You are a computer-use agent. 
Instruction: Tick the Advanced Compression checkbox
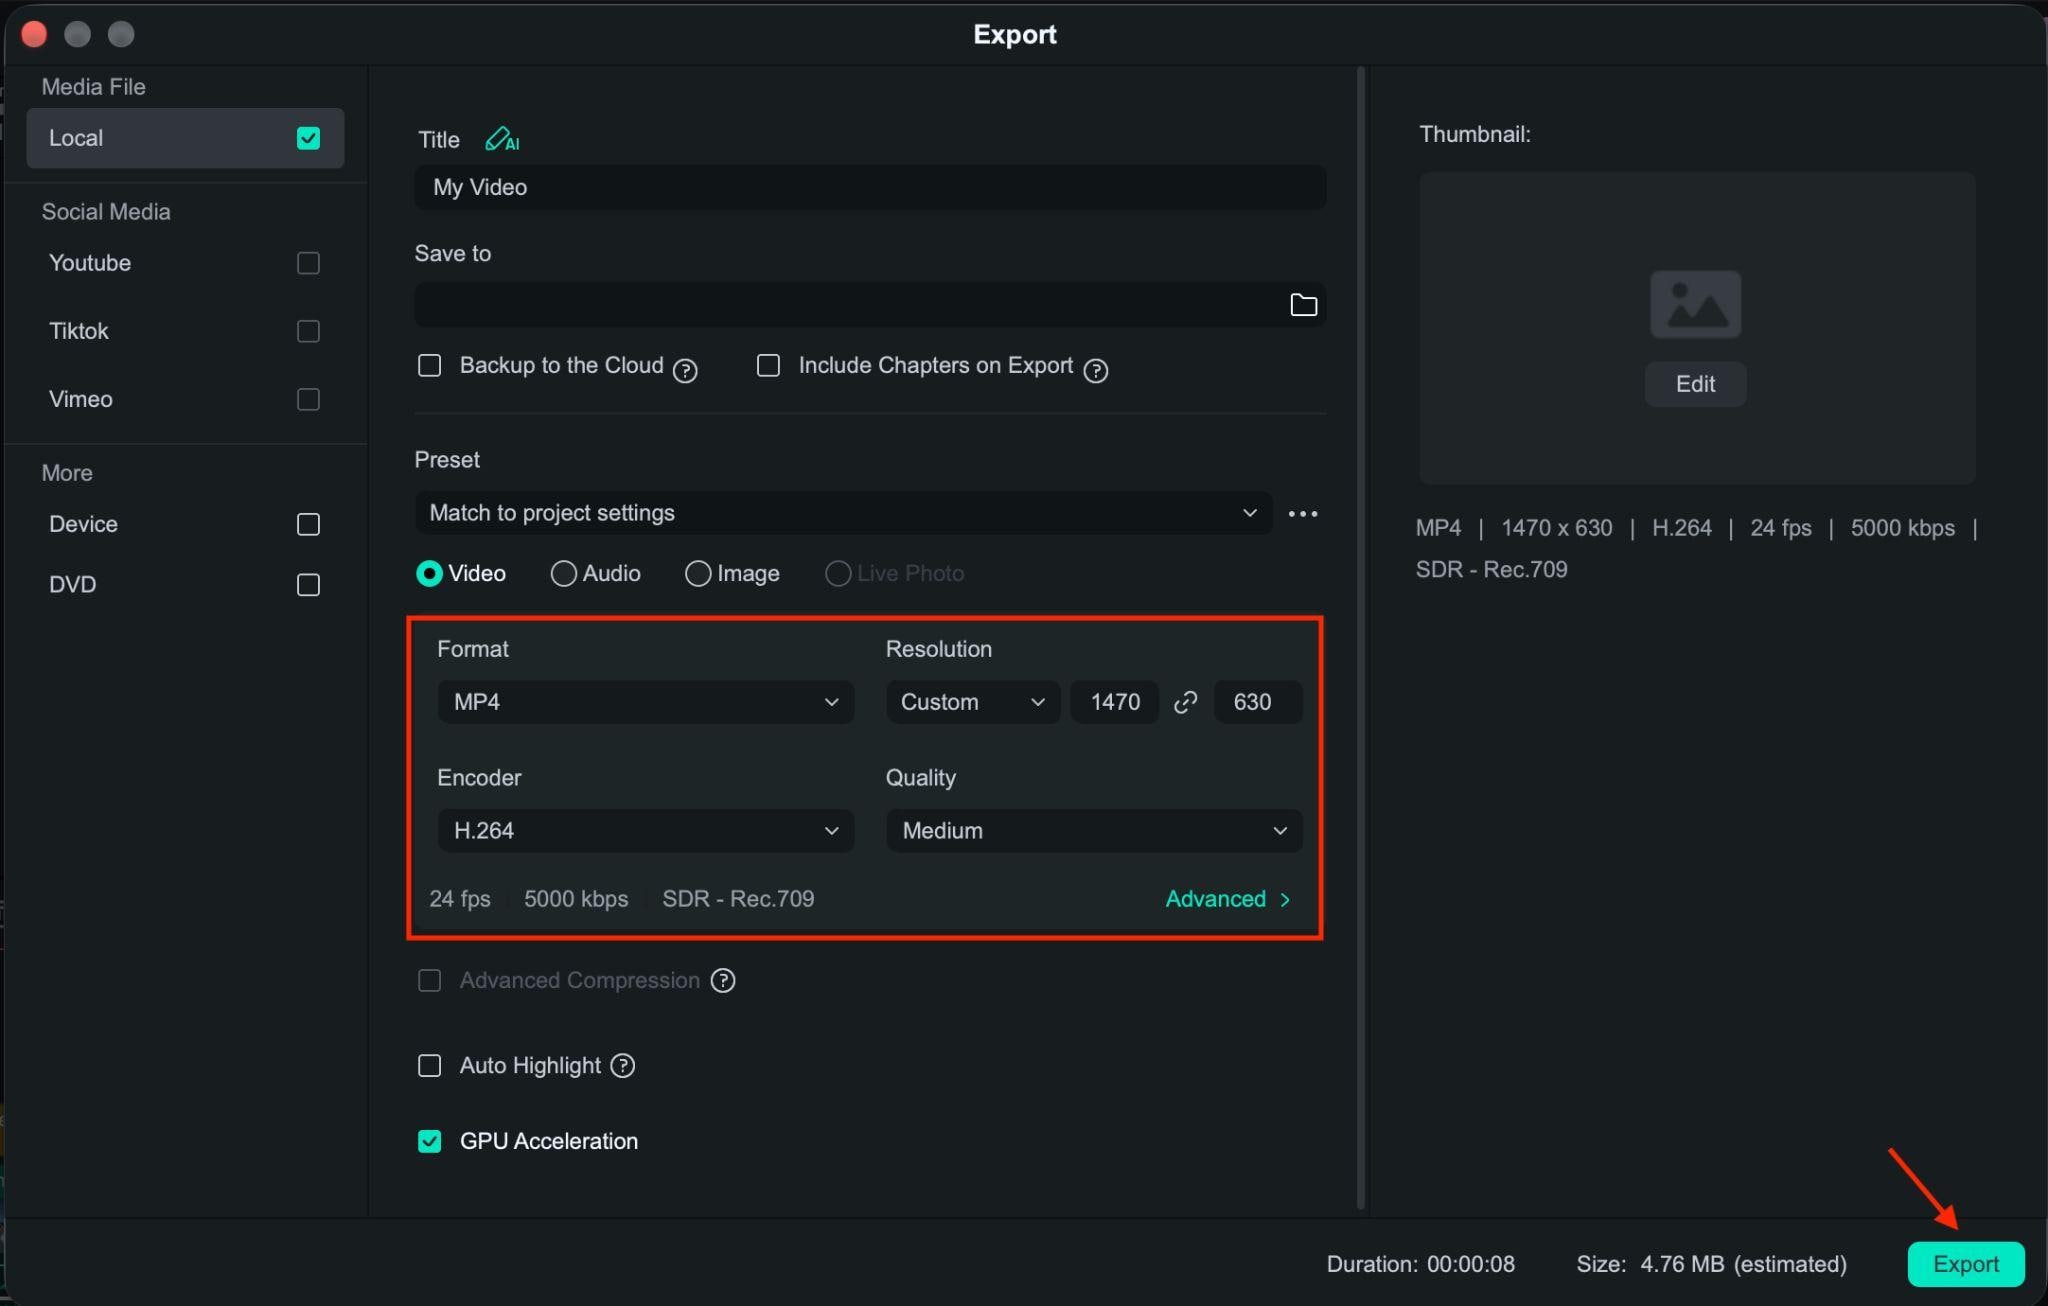tap(429, 981)
